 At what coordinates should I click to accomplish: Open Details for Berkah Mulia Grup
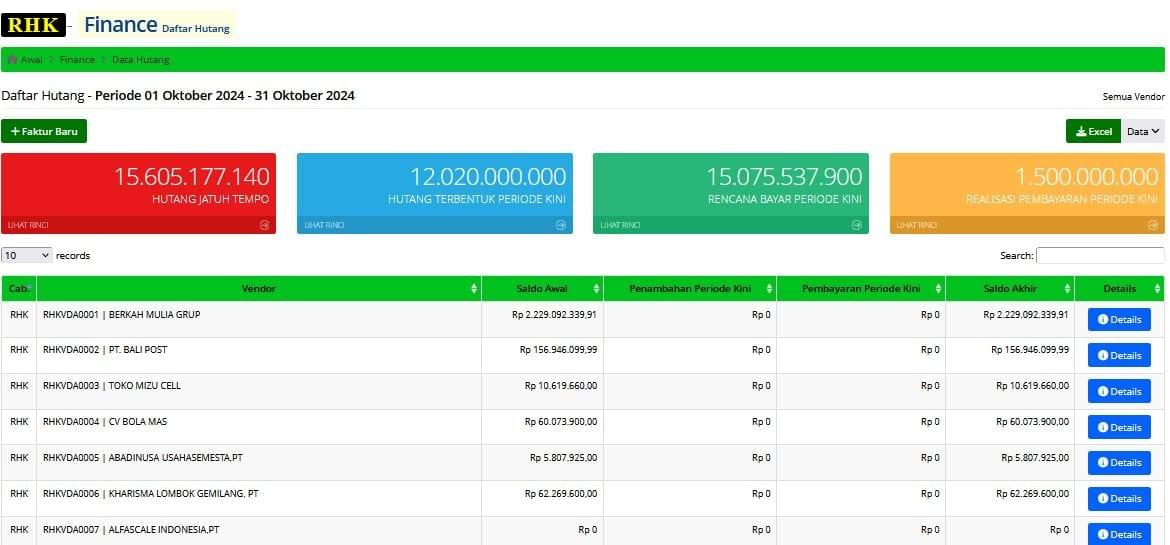coord(1119,320)
